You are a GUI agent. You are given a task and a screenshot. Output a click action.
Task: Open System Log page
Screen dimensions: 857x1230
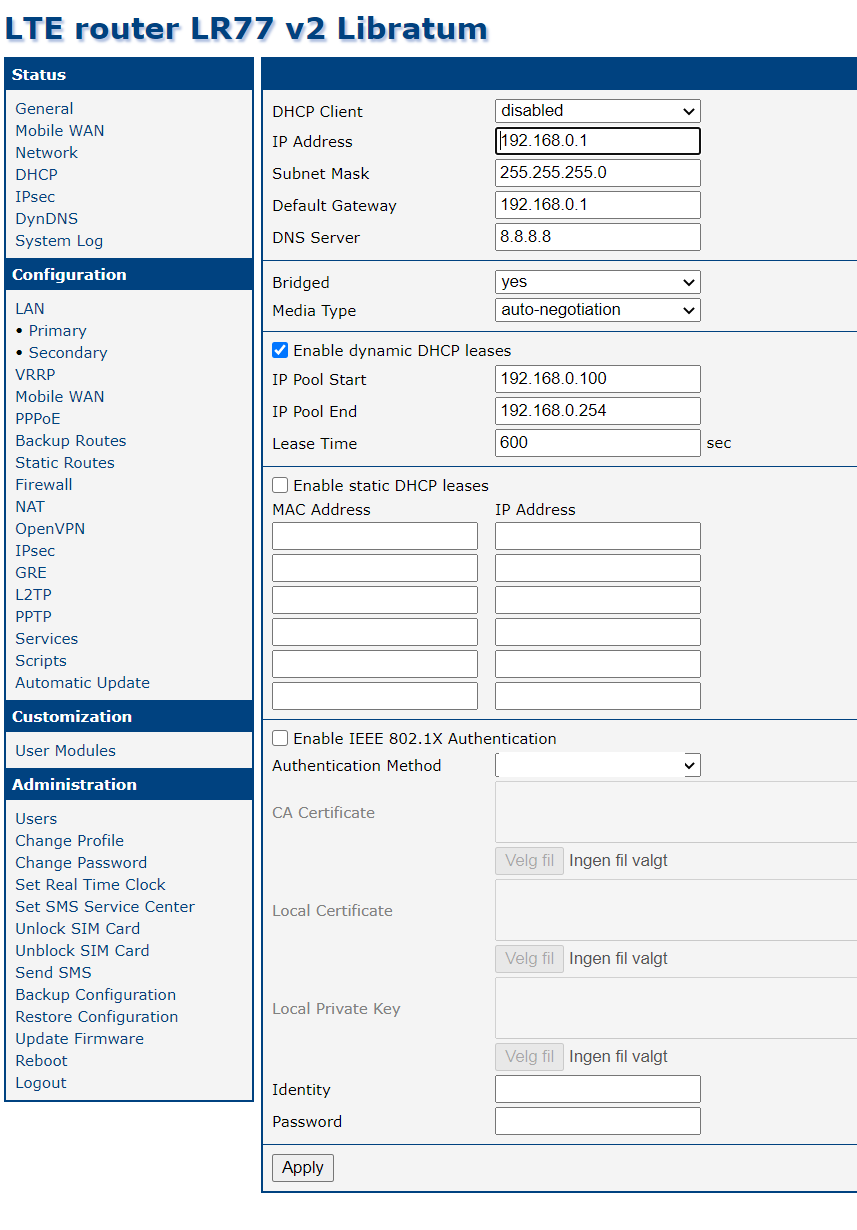pyautogui.click(x=59, y=241)
